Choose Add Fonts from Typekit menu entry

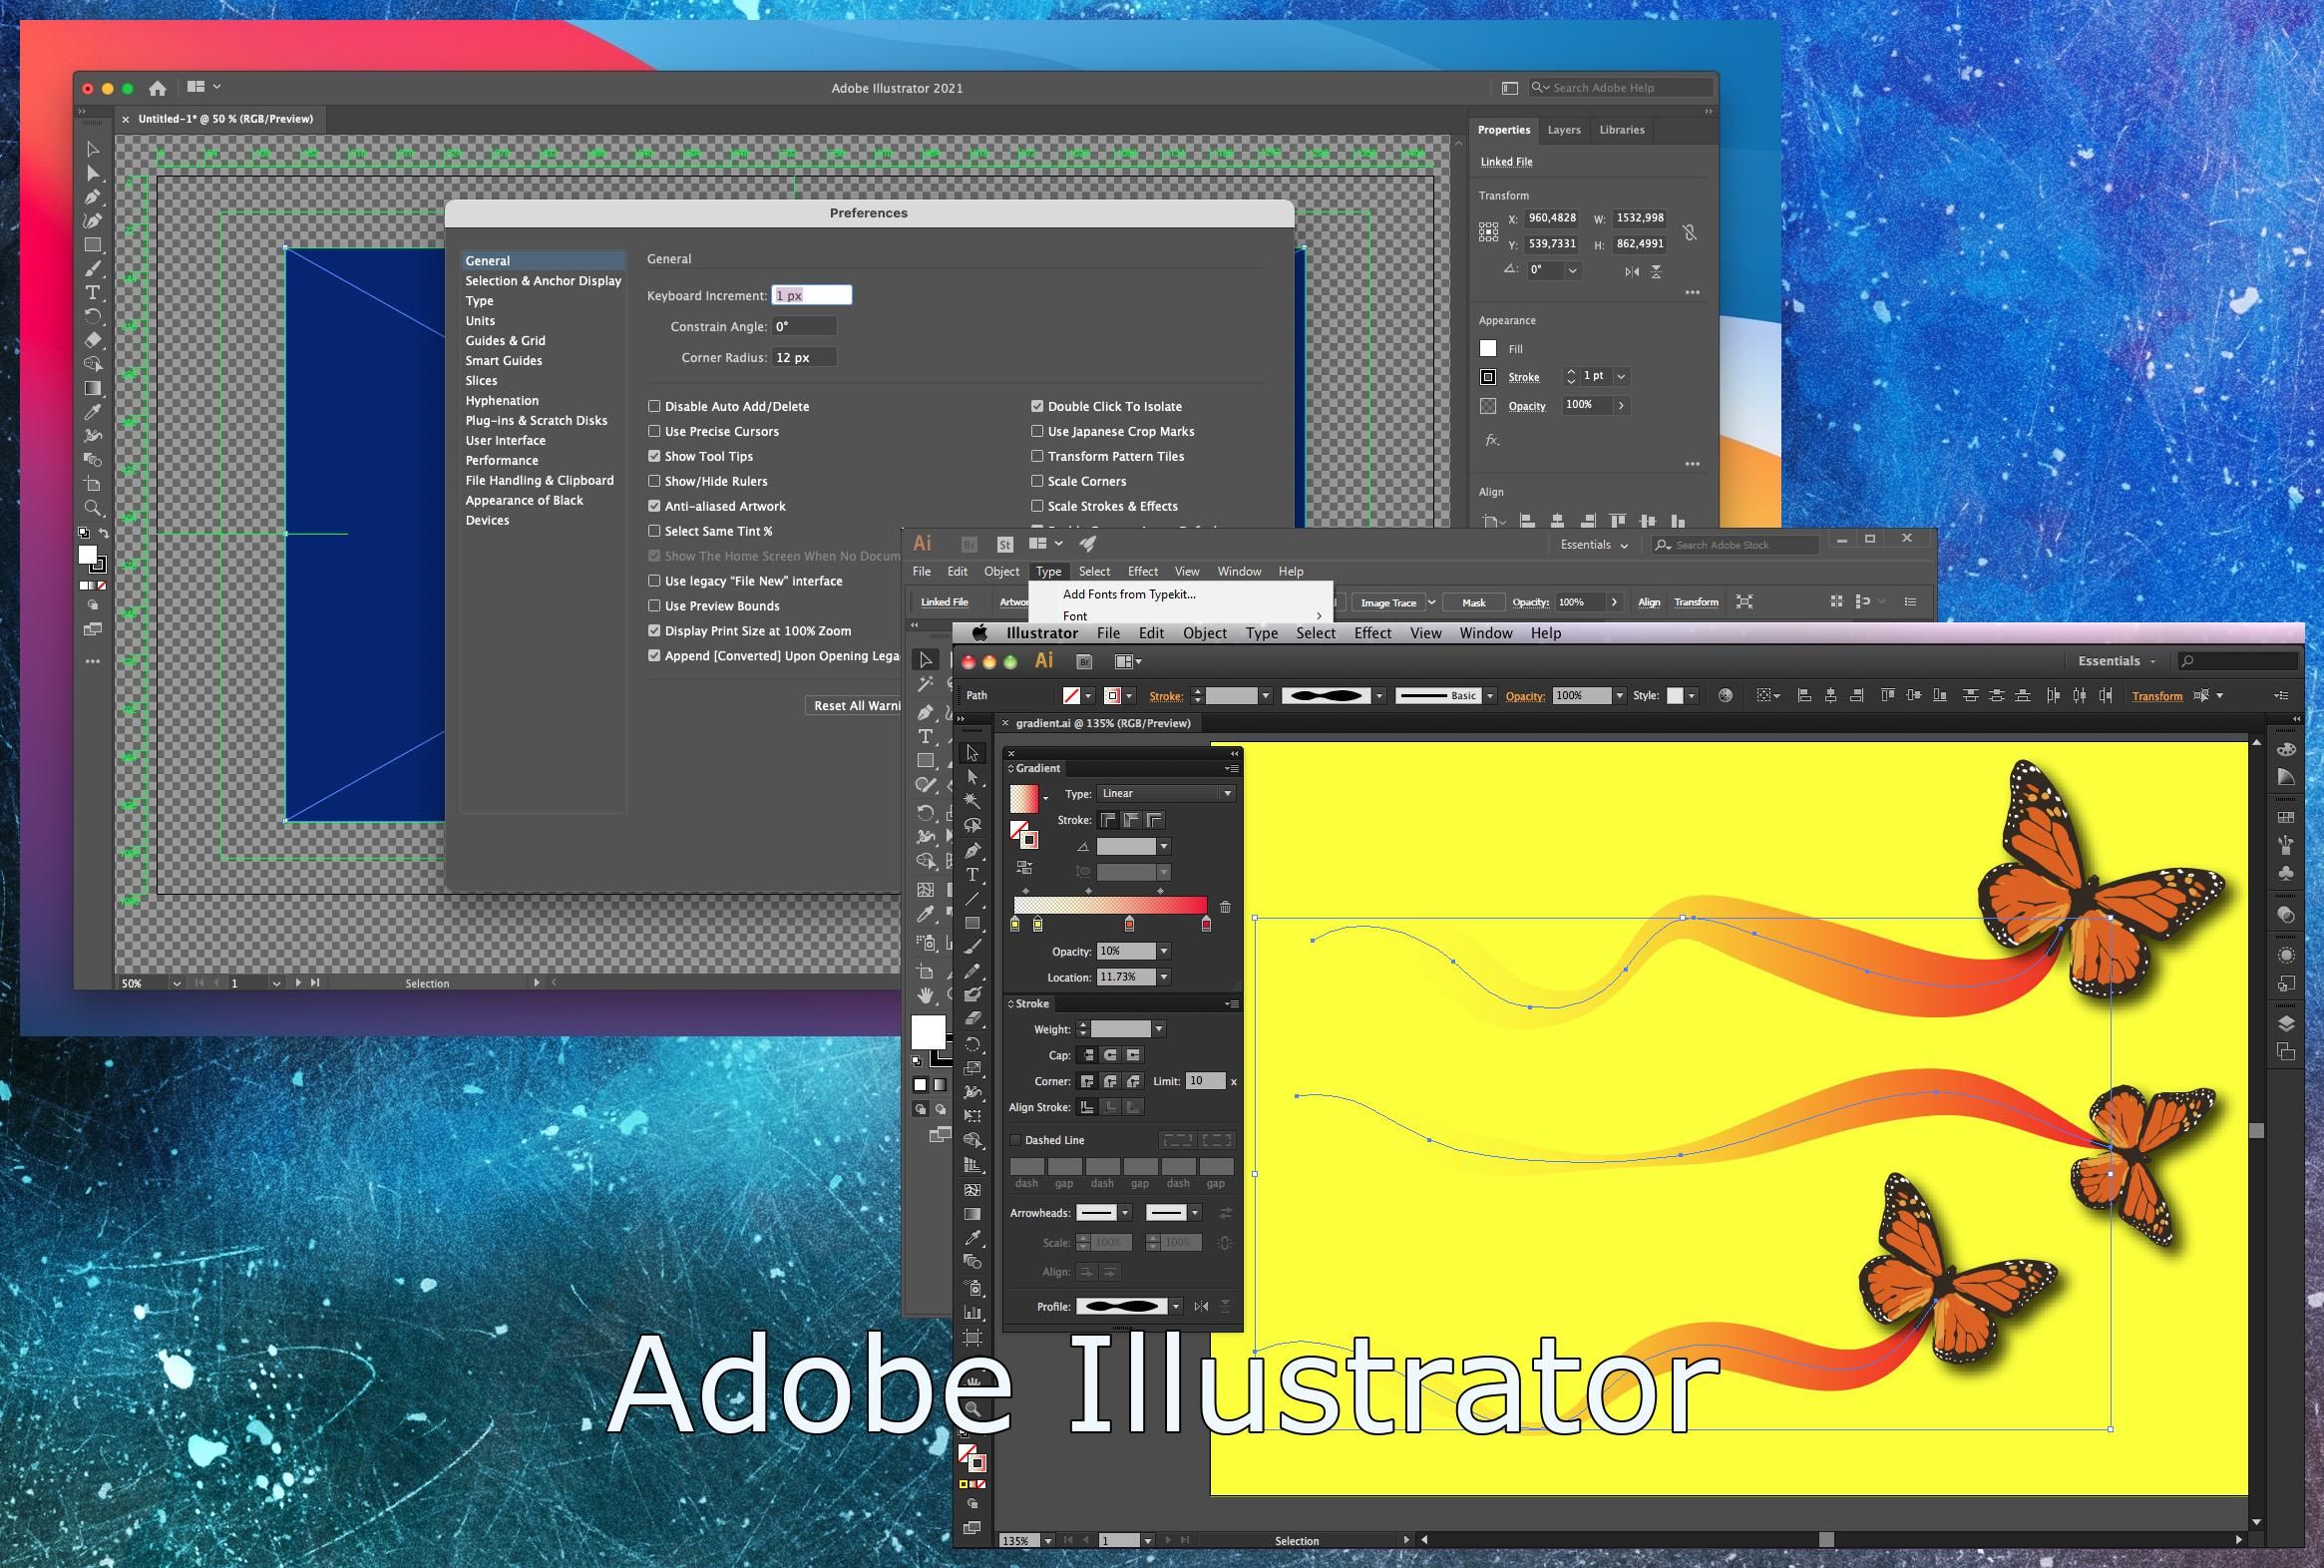[x=1129, y=594]
